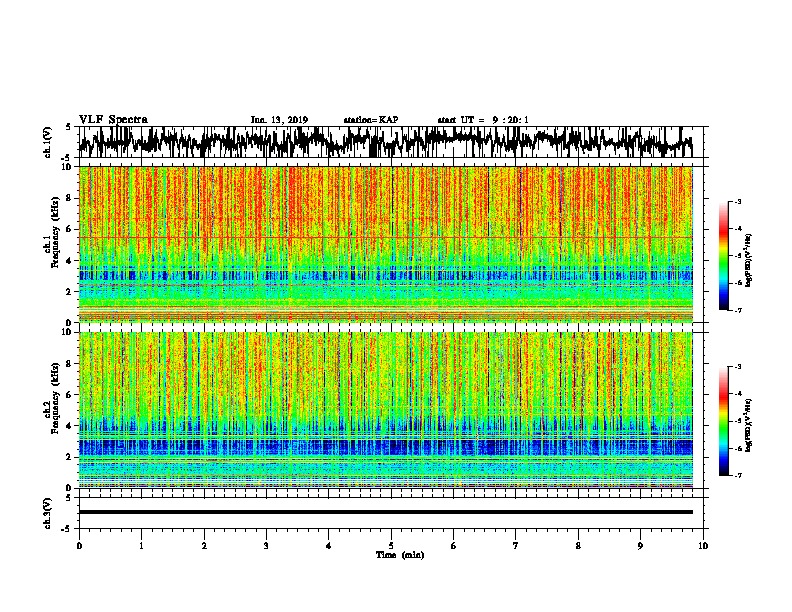Click the ch.1 spectrogram panel
This screenshot has height=612, width=792.
click(385, 244)
